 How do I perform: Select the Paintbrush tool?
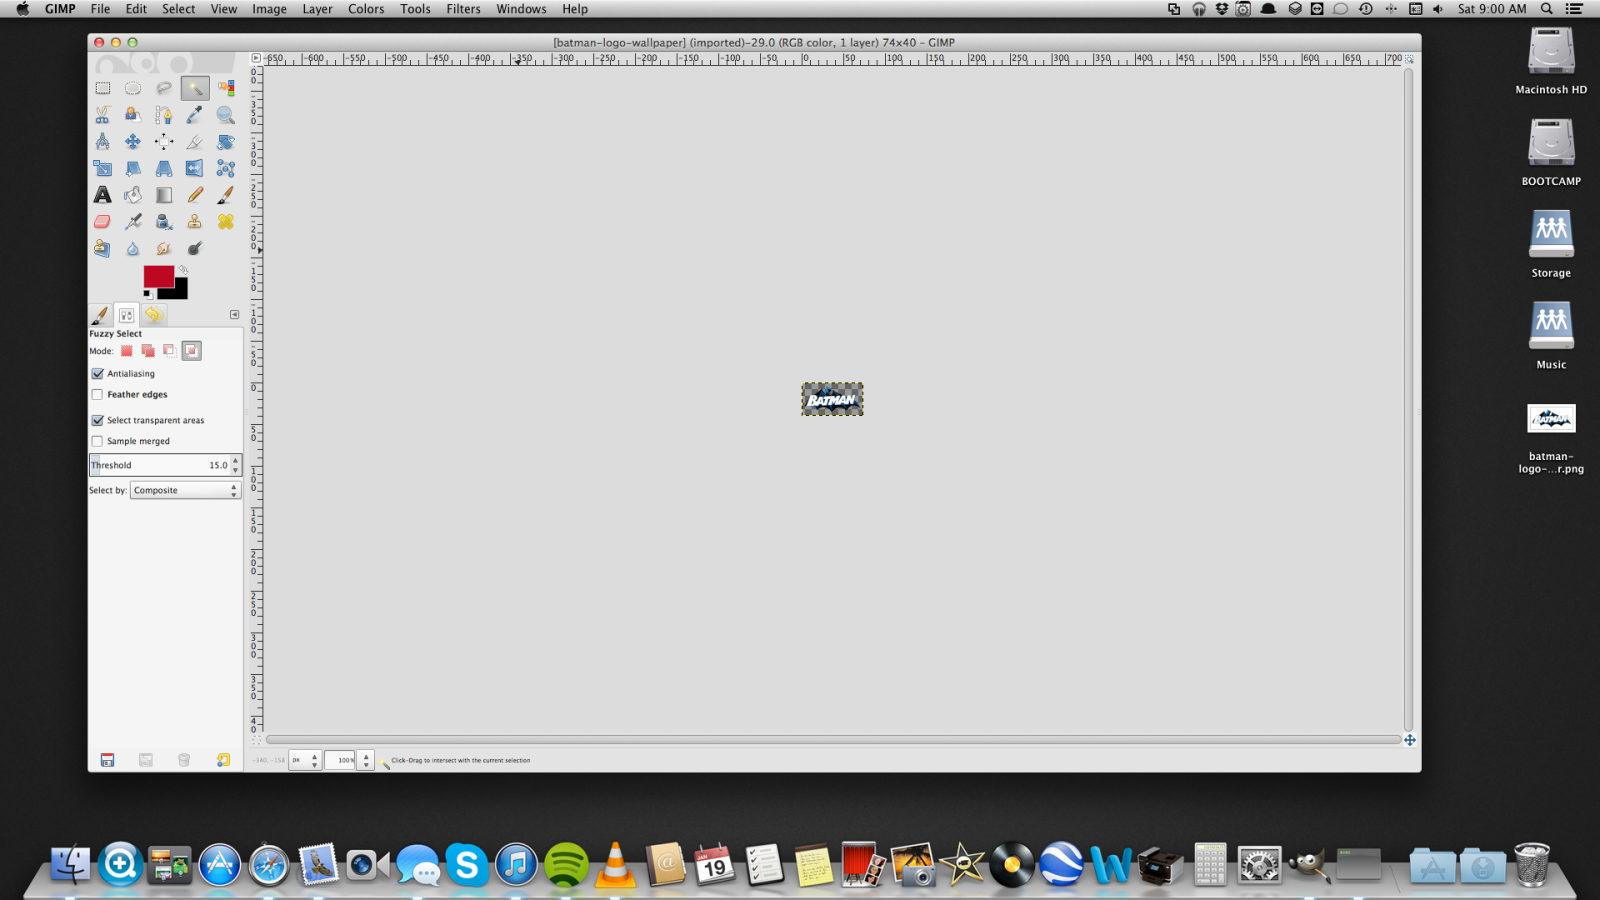click(x=226, y=195)
